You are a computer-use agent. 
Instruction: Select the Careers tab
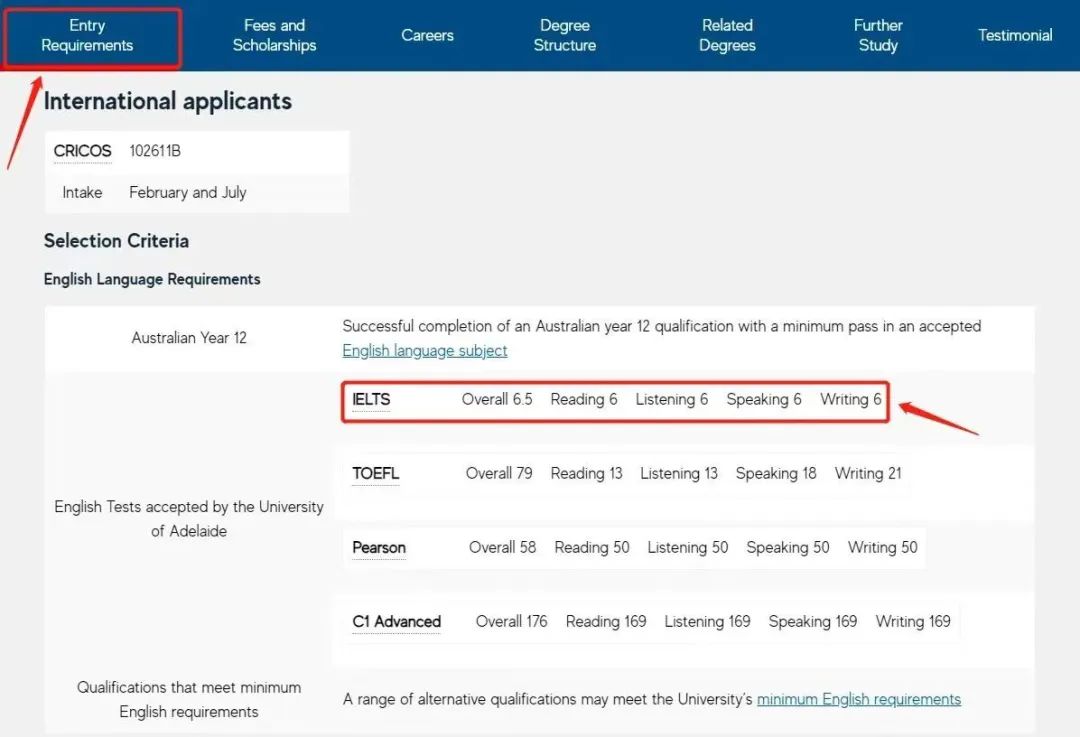click(x=427, y=35)
